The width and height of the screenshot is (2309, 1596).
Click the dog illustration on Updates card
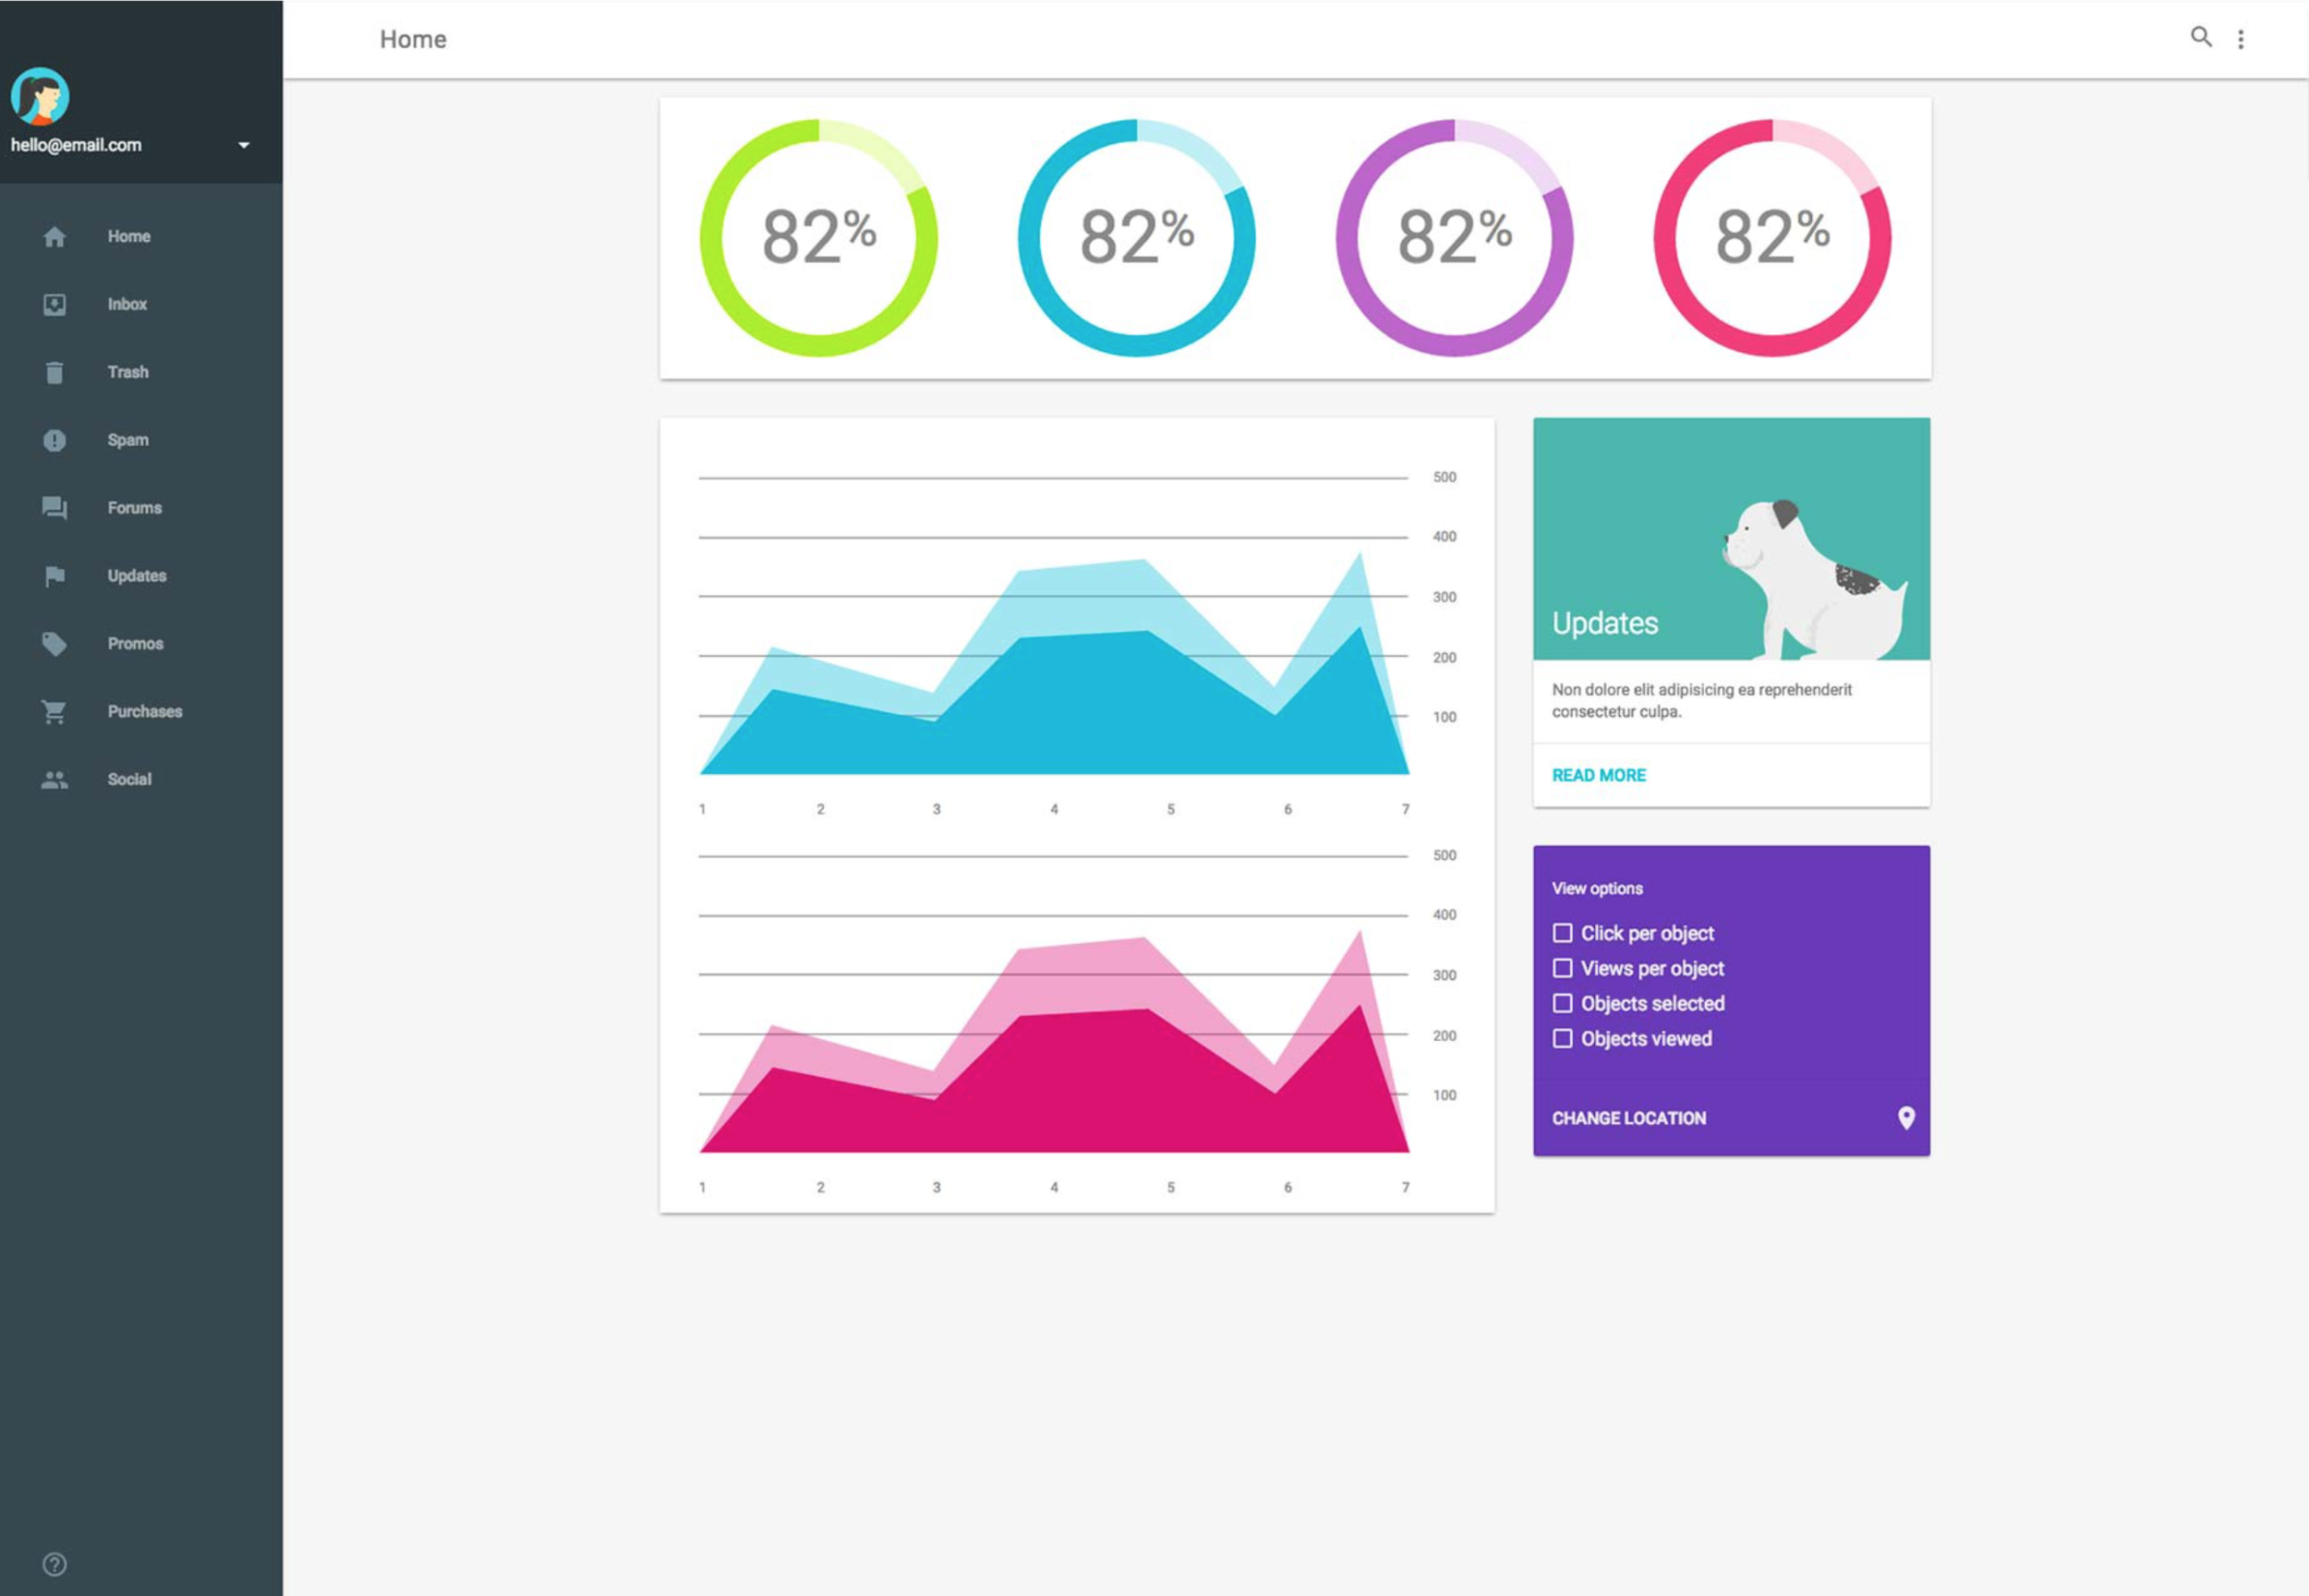(1815, 580)
